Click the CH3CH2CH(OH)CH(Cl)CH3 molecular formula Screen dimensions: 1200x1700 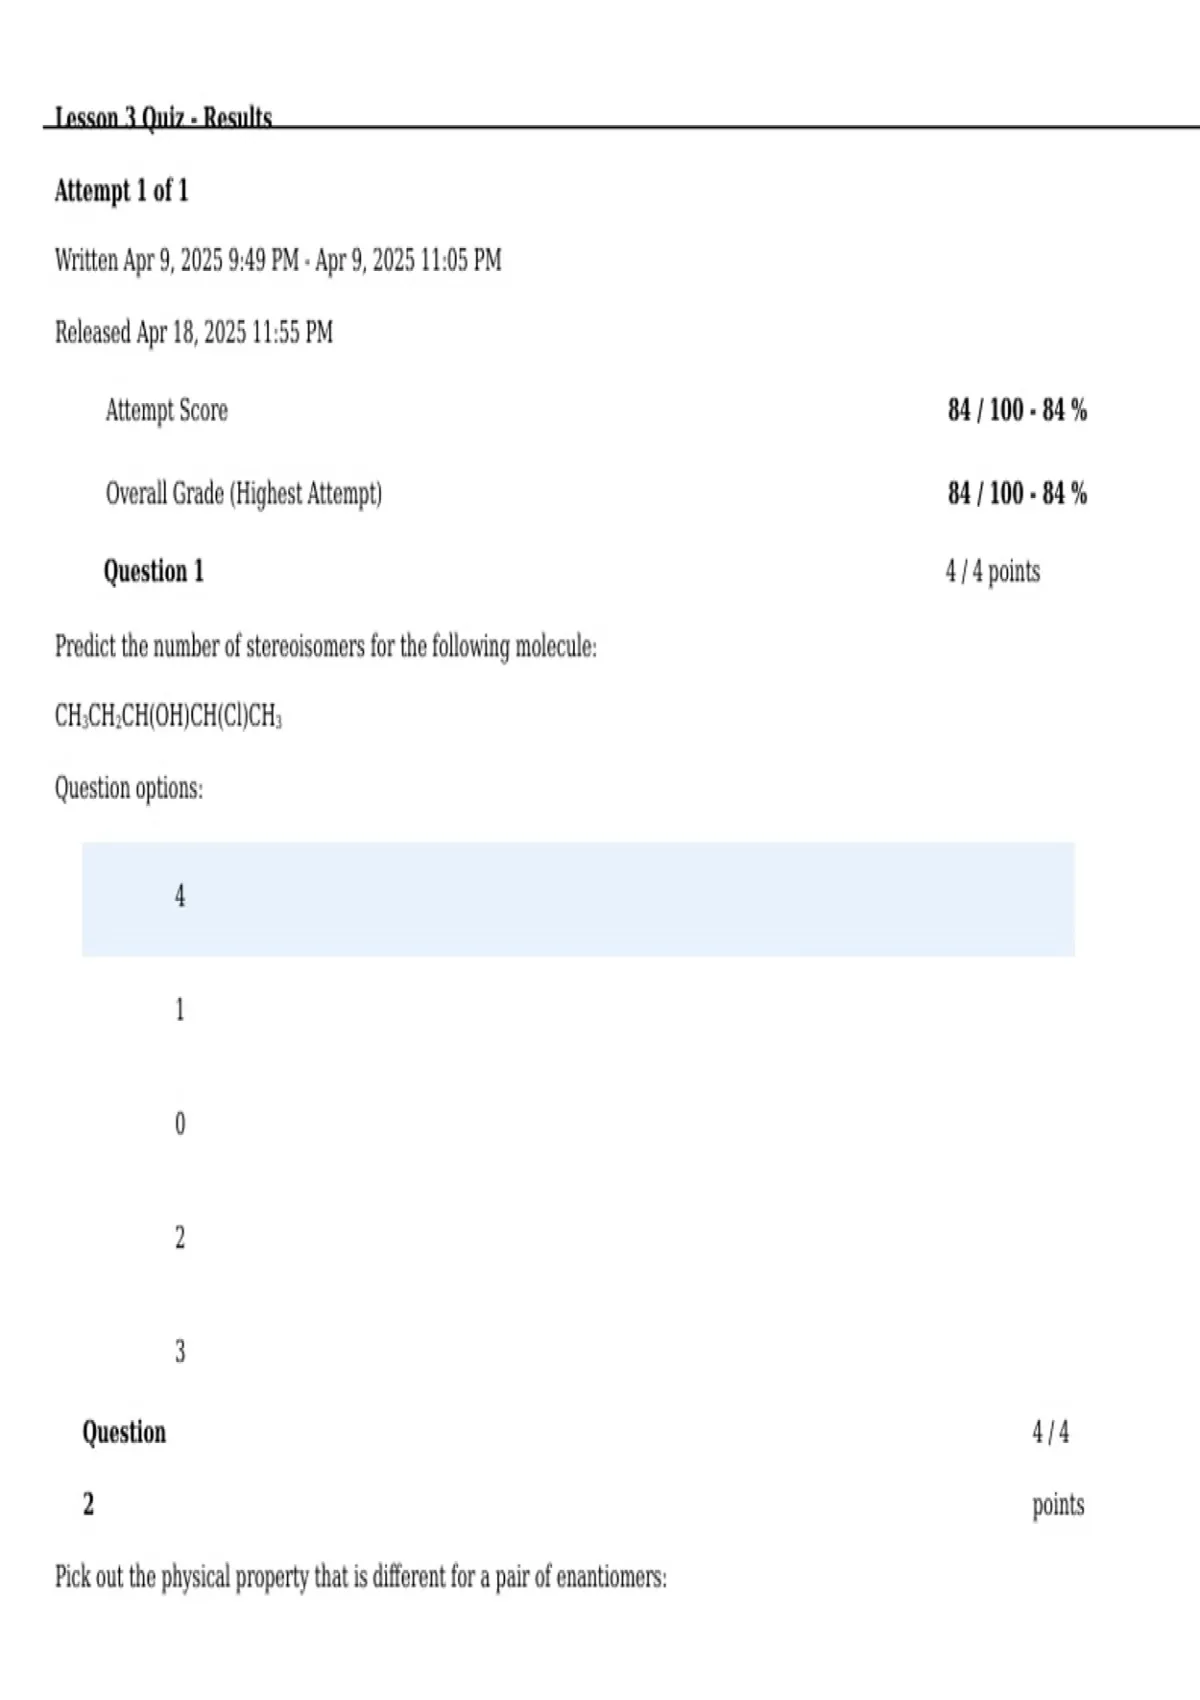pos(168,717)
